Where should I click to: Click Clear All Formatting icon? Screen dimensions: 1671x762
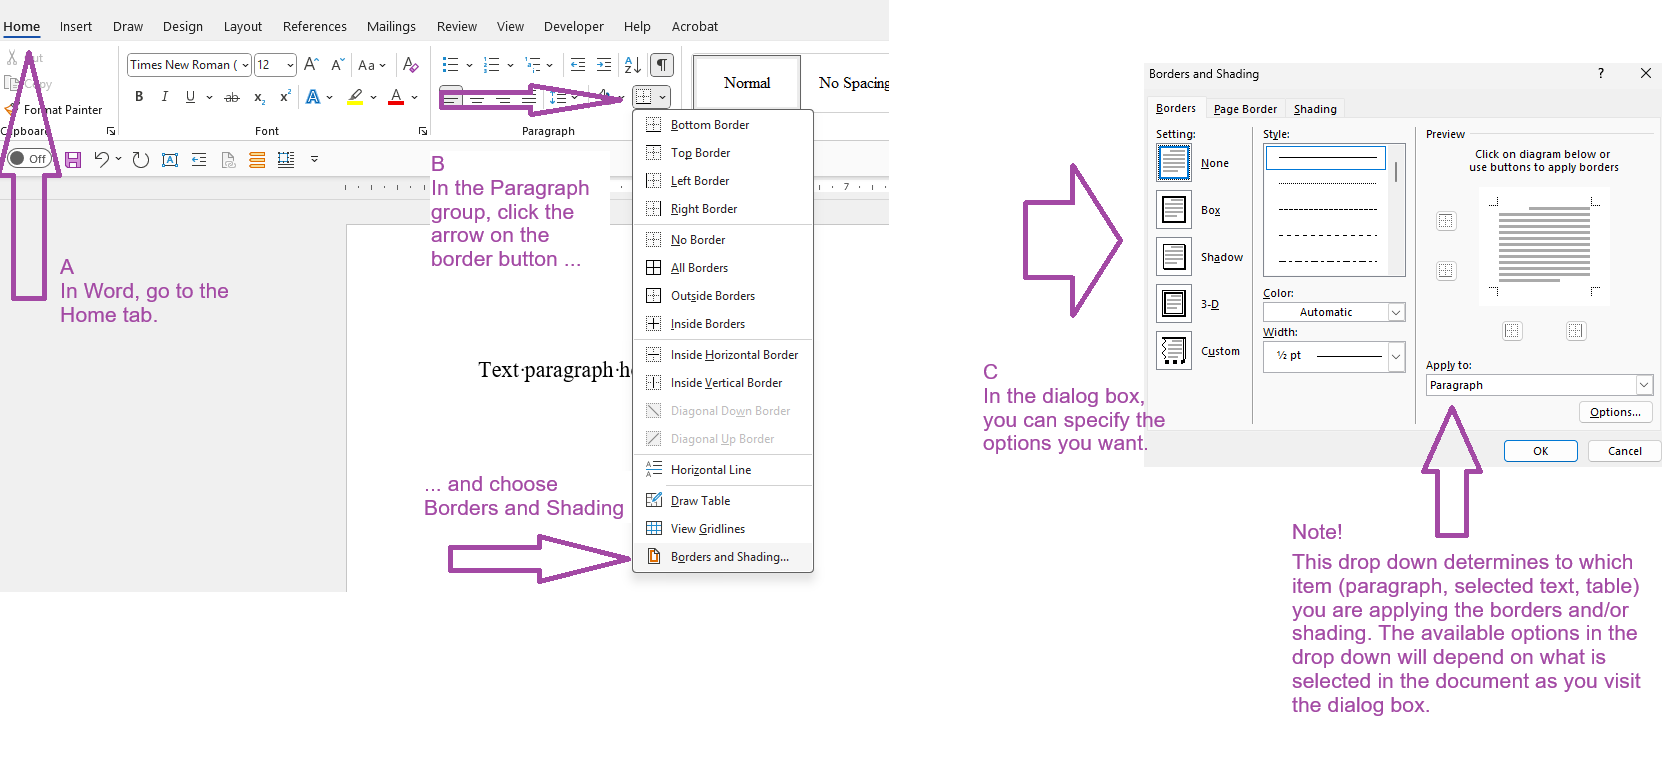[x=410, y=65]
